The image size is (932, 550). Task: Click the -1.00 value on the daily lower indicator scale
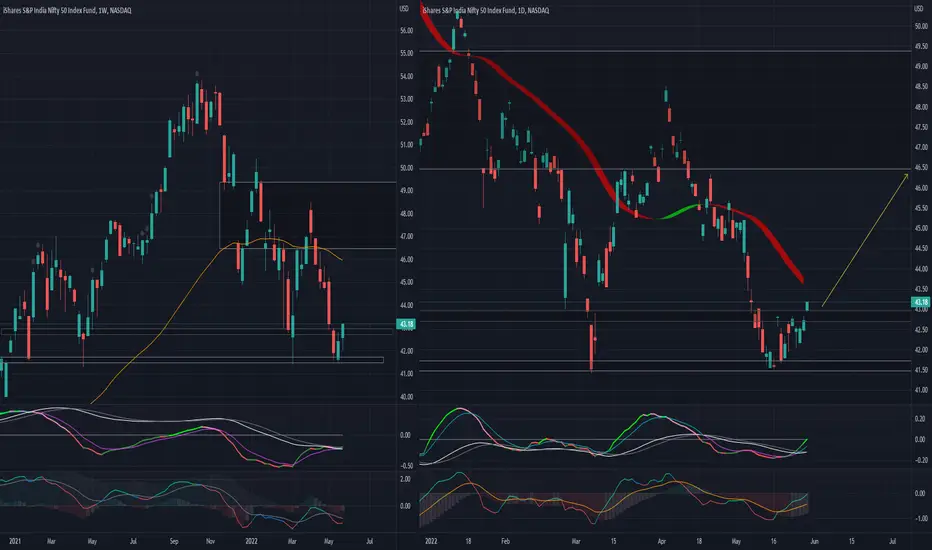click(x=920, y=518)
